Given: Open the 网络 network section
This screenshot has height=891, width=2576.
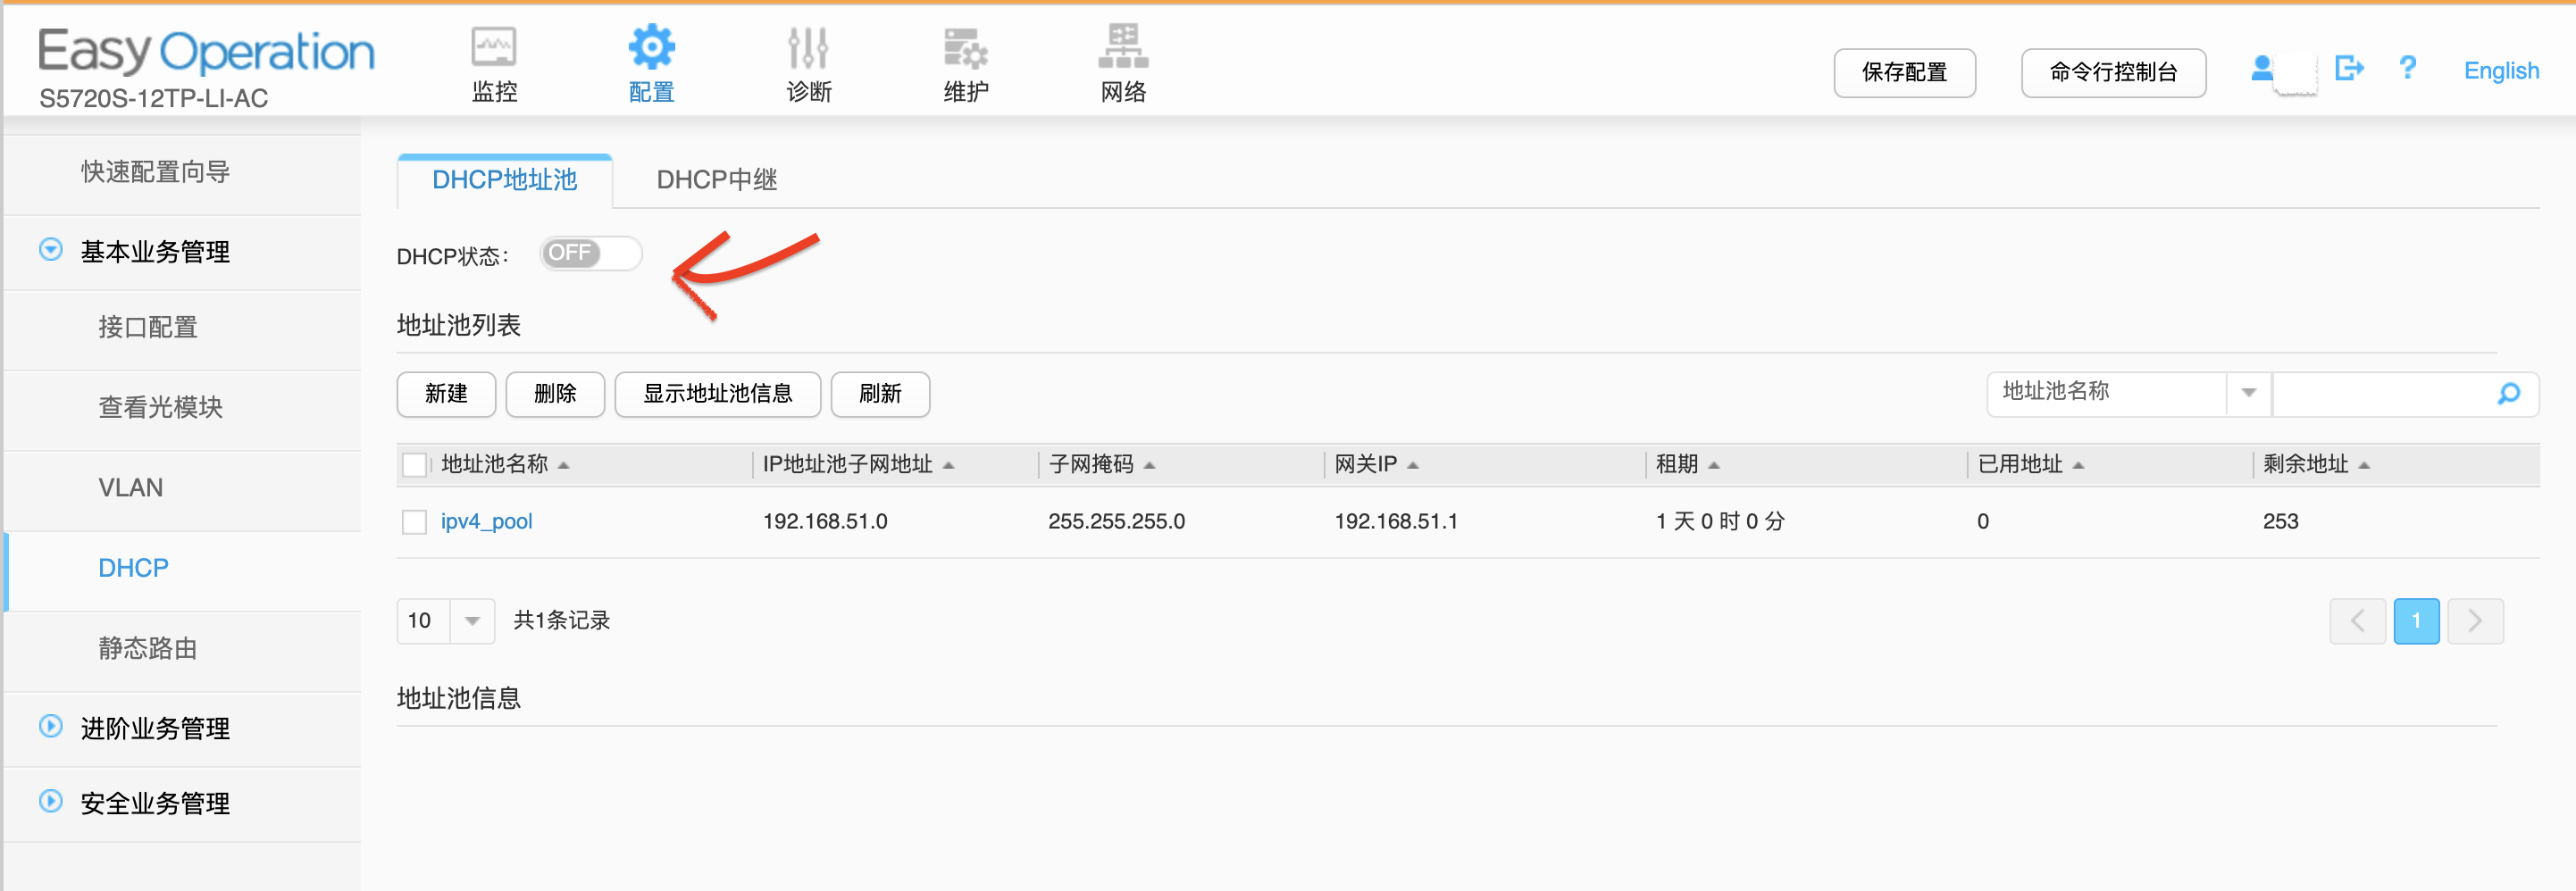Looking at the screenshot, I should tap(1123, 65).
